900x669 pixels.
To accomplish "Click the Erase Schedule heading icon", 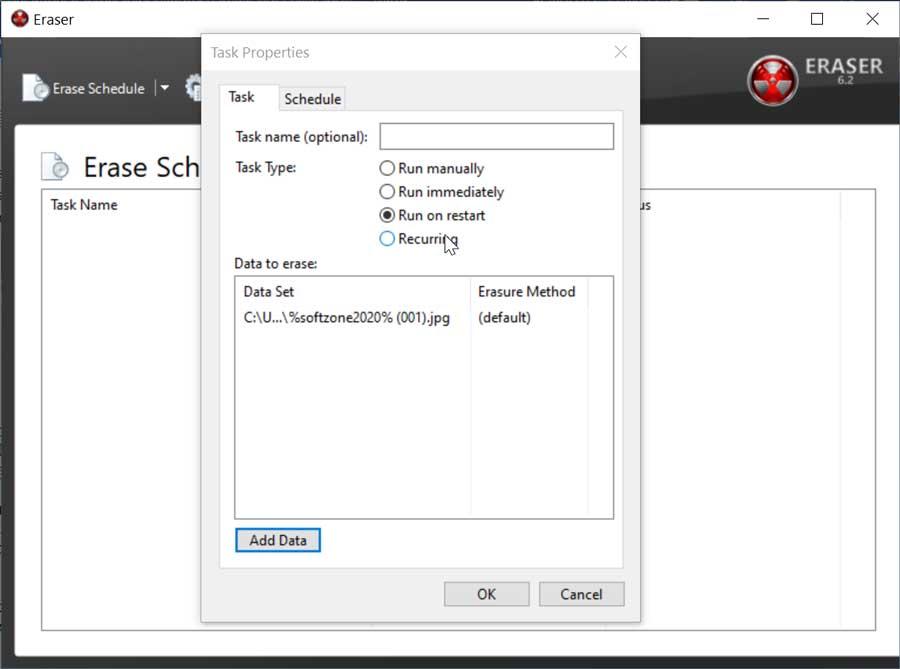I will coord(55,166).
